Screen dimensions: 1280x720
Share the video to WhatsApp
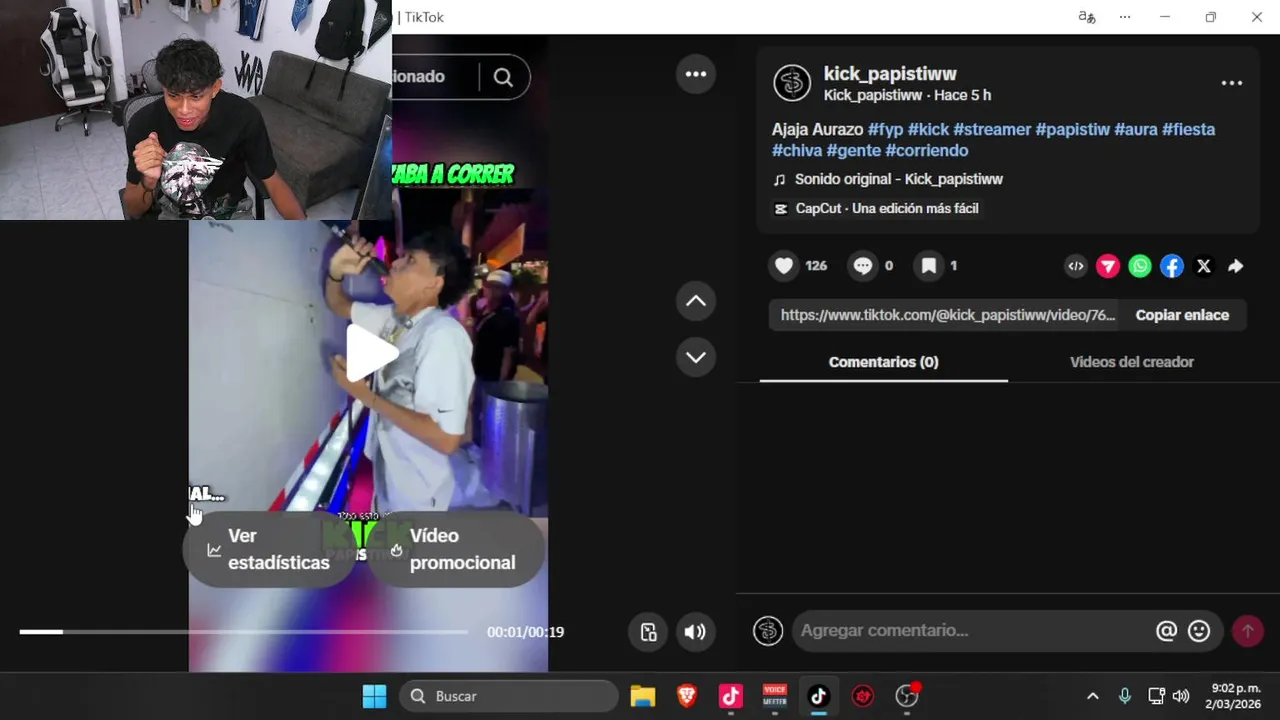[x=1140, y=266]
